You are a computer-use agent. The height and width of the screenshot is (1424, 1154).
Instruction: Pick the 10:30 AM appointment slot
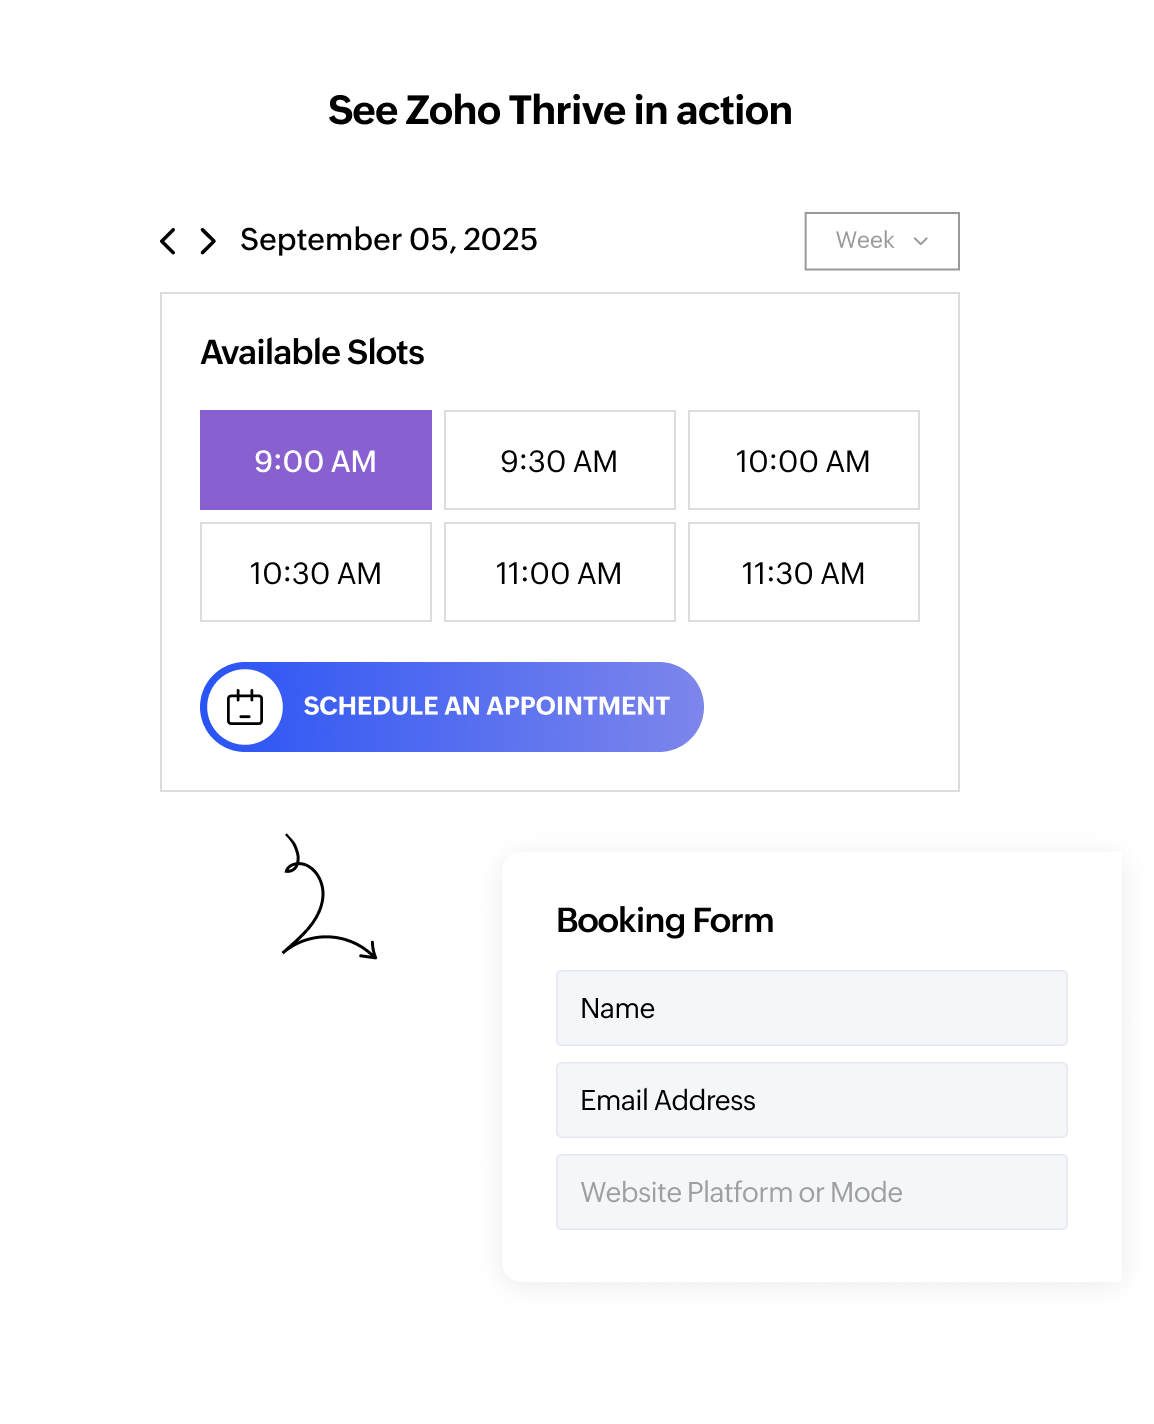coord(315,572)
